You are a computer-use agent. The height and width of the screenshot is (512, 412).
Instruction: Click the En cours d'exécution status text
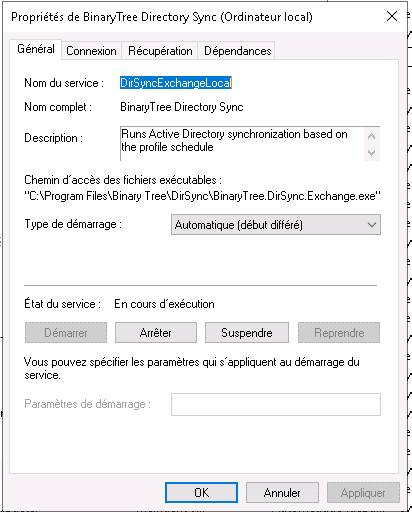[164, 304]
